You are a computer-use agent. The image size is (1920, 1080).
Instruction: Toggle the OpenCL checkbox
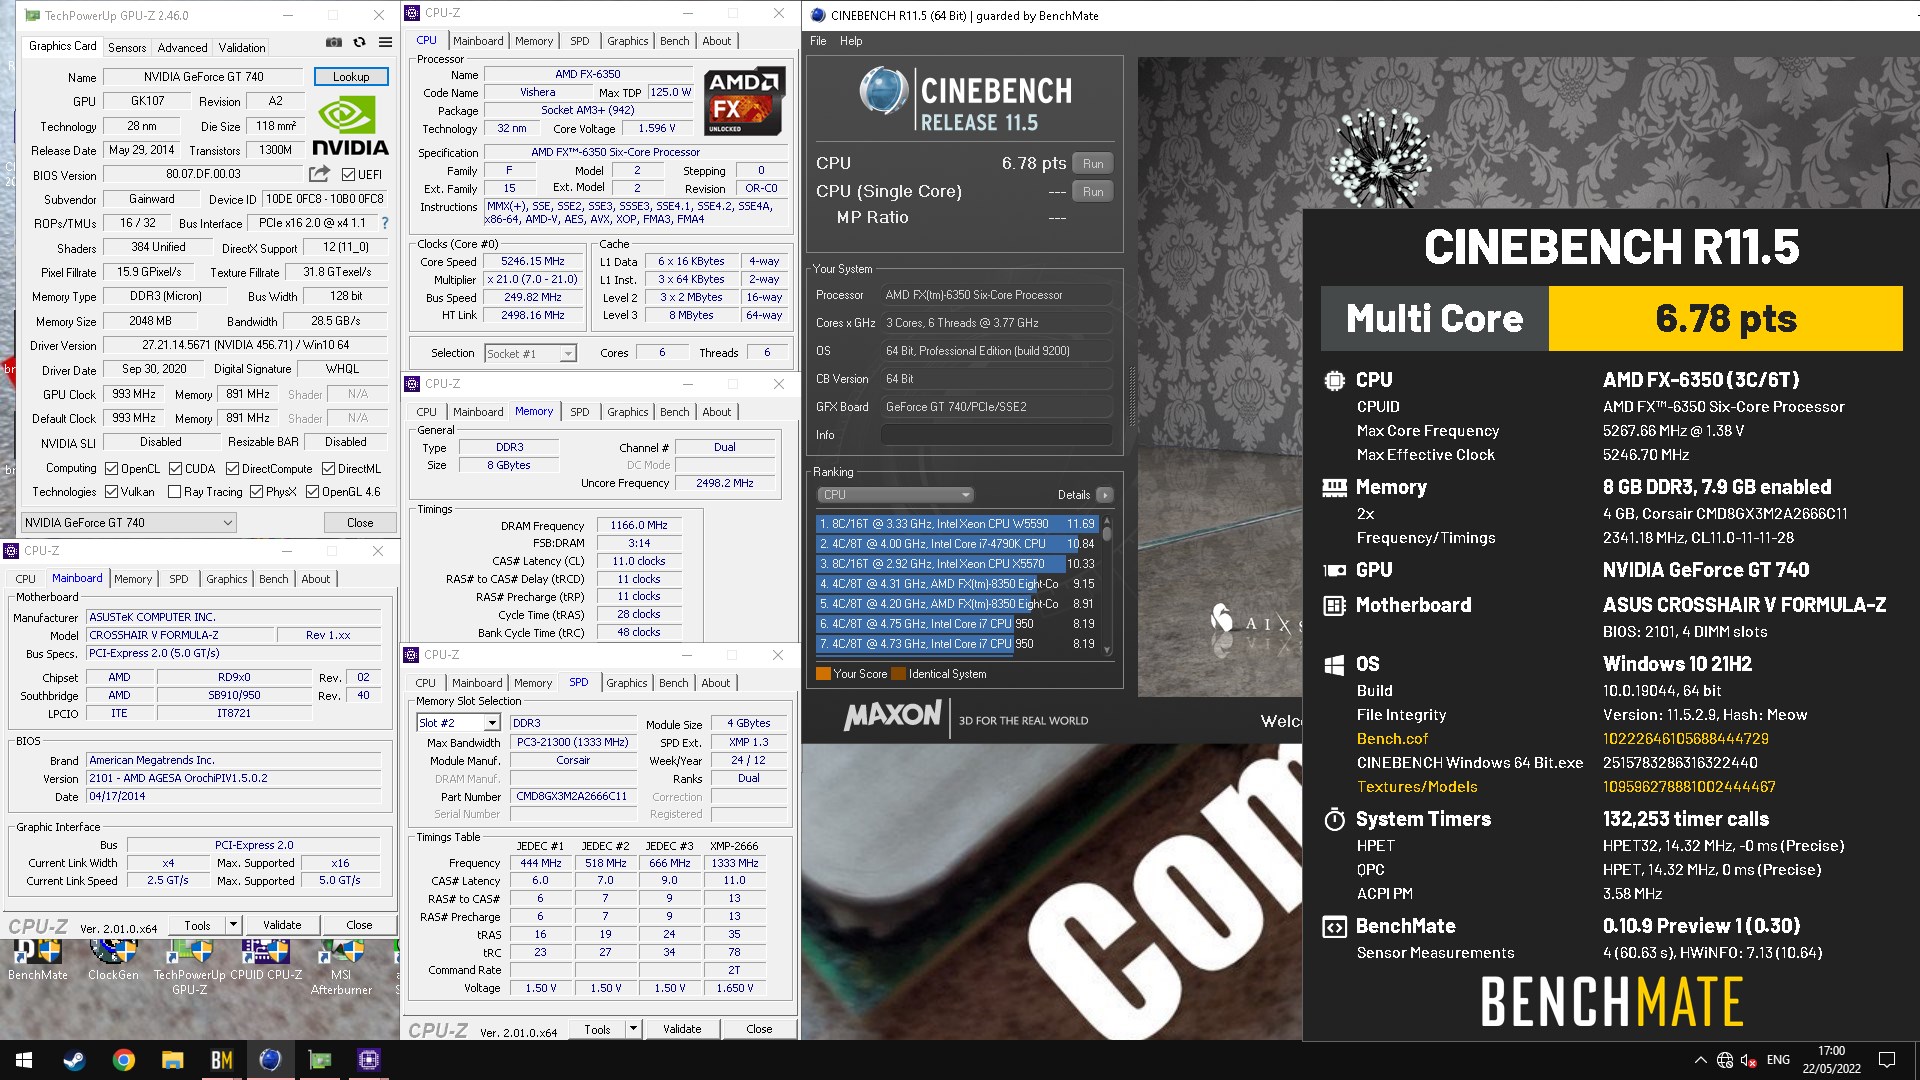[x=111, y=468]
